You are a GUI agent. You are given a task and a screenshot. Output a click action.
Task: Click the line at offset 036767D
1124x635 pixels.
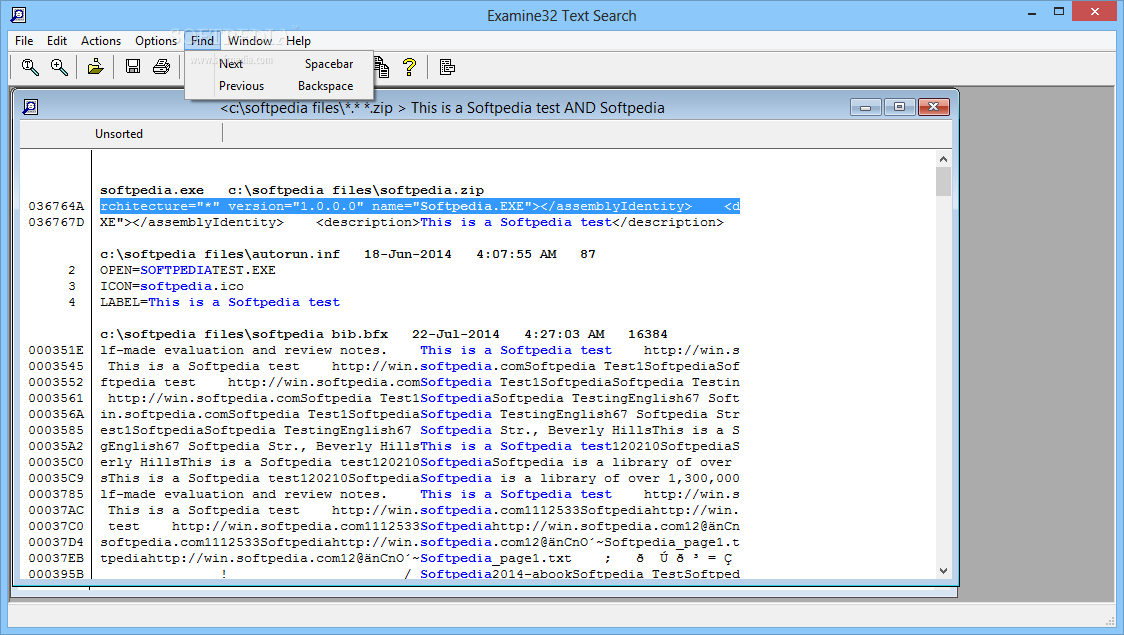pos(412,222)
